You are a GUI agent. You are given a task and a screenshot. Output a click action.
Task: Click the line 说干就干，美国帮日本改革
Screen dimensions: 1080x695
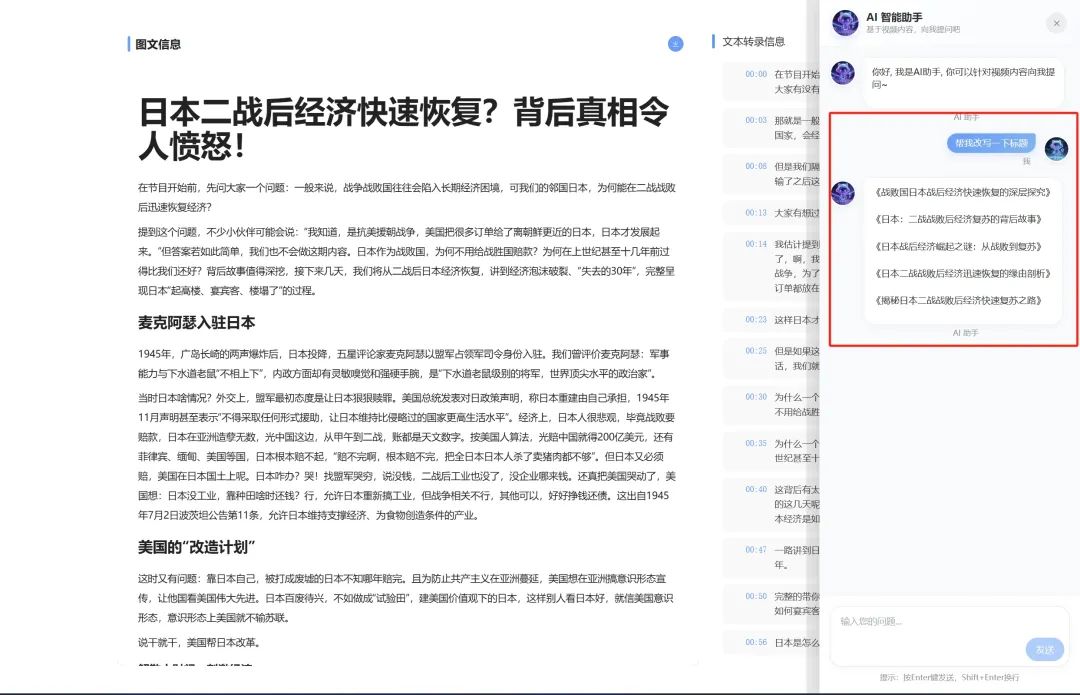pyautogui.click(x=200, y=643)
